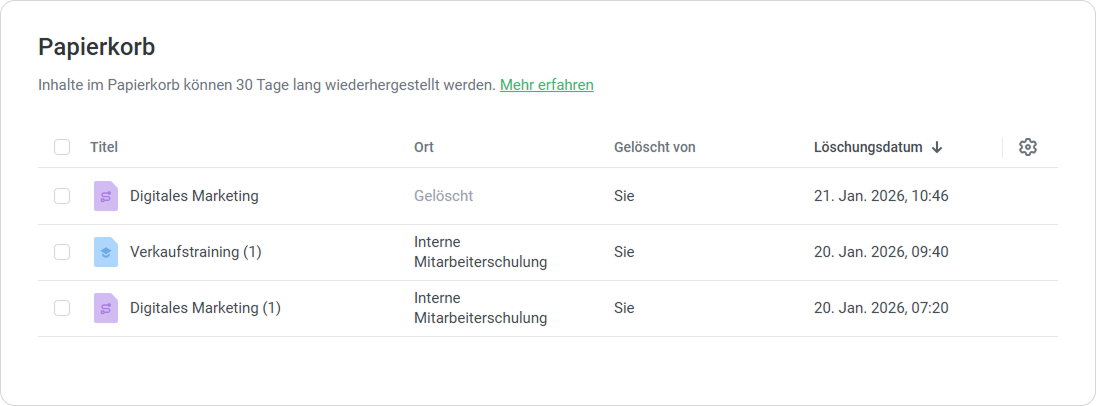Toggle the select-all checkbox in the header
Viewport: 1096px width, 406px height.
tap(62, 147)
